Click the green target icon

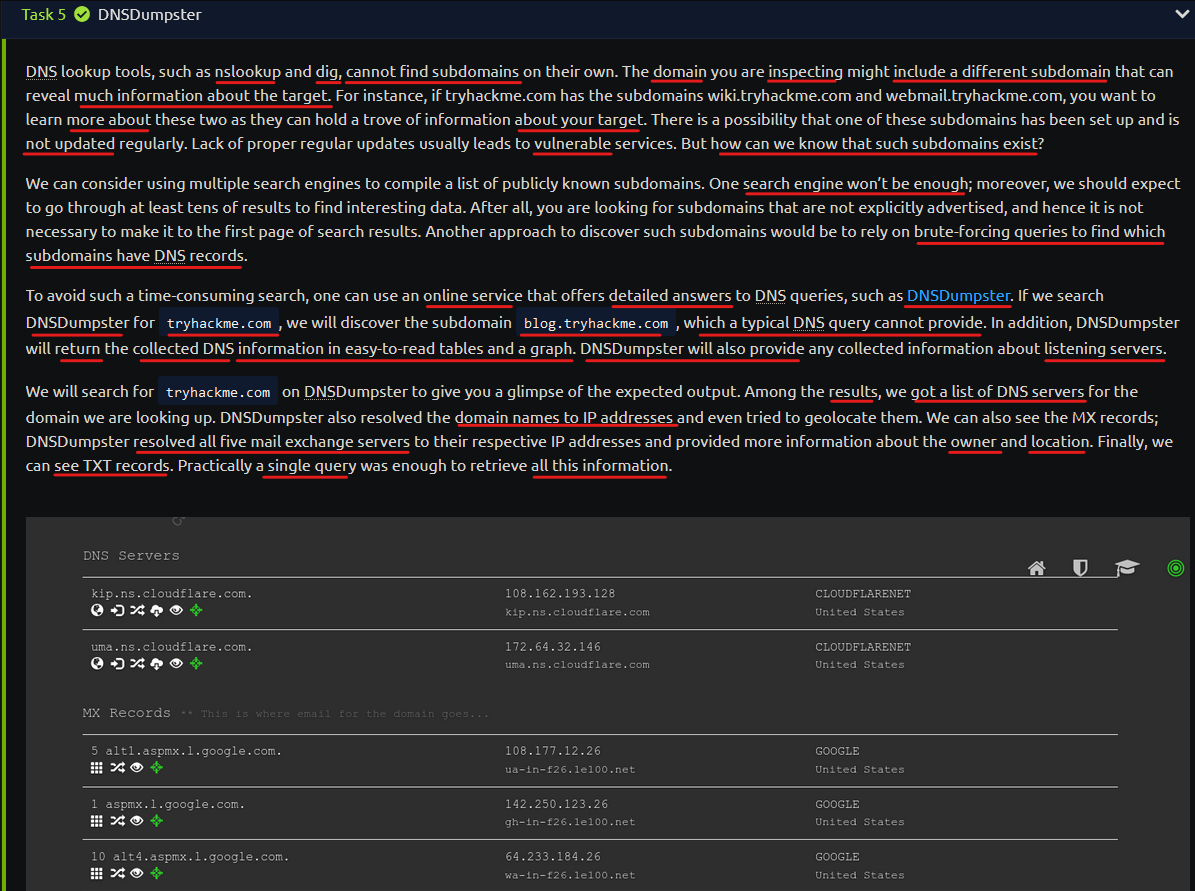pos(1175,568)
